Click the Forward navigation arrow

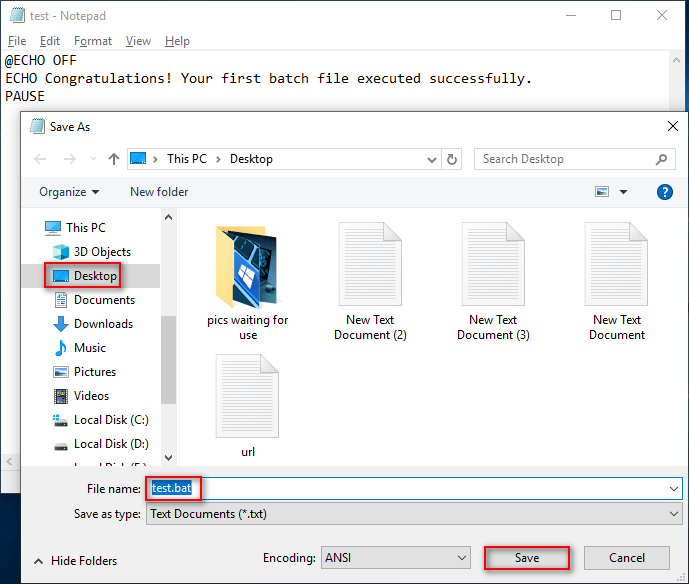tap(69, 159)
